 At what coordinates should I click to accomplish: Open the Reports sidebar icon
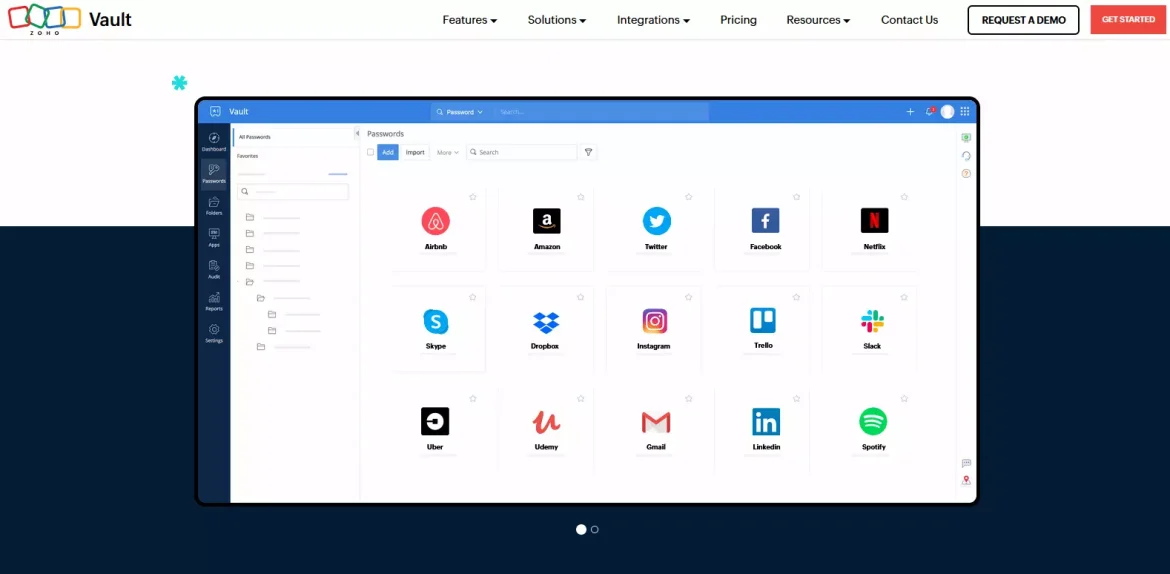click(x=213, y=302)
